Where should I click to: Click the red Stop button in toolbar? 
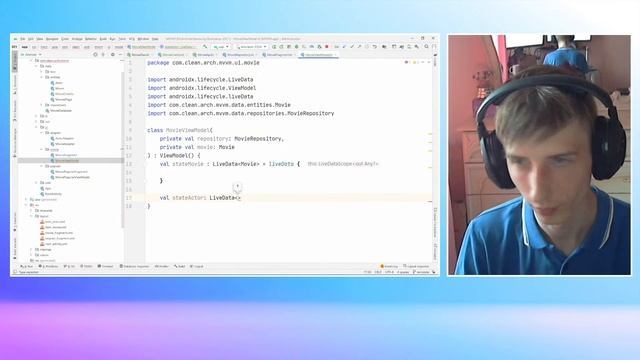(327, 47)
